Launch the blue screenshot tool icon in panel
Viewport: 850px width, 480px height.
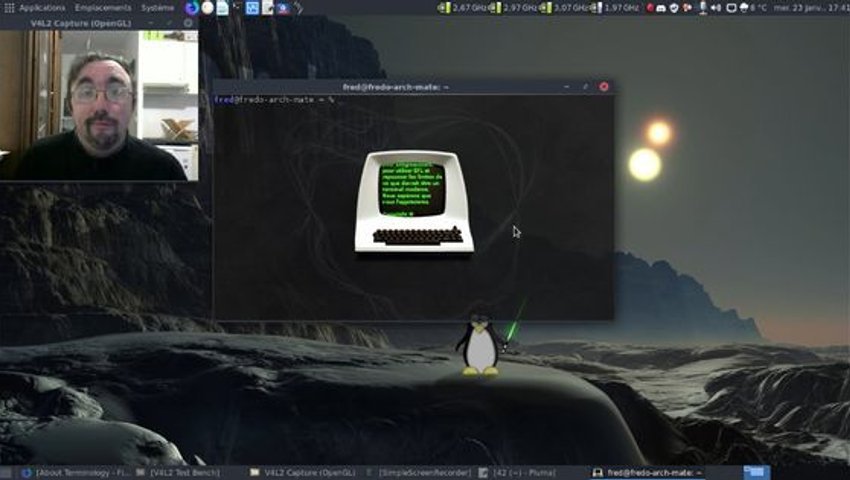click(x=252, y=8)
